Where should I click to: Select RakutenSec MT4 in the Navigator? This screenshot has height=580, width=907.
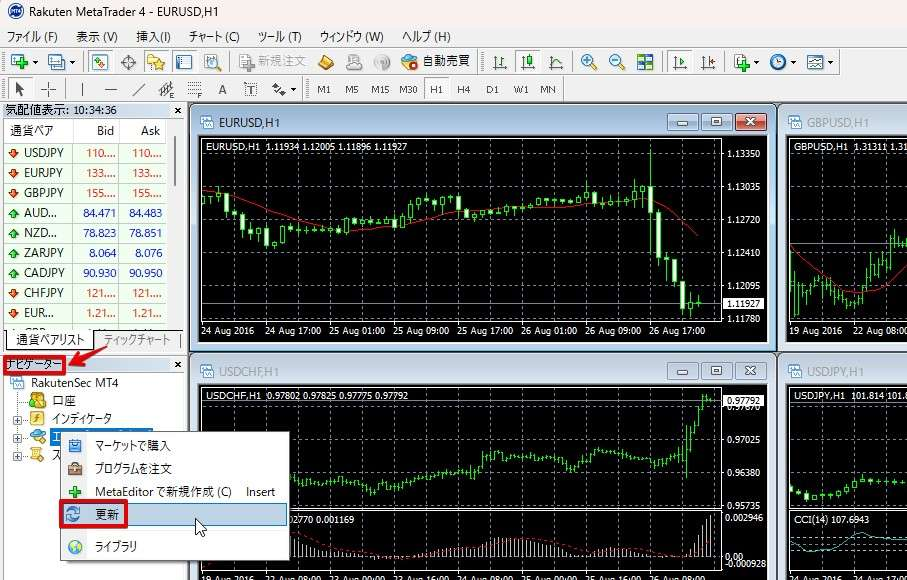[74, 383]
